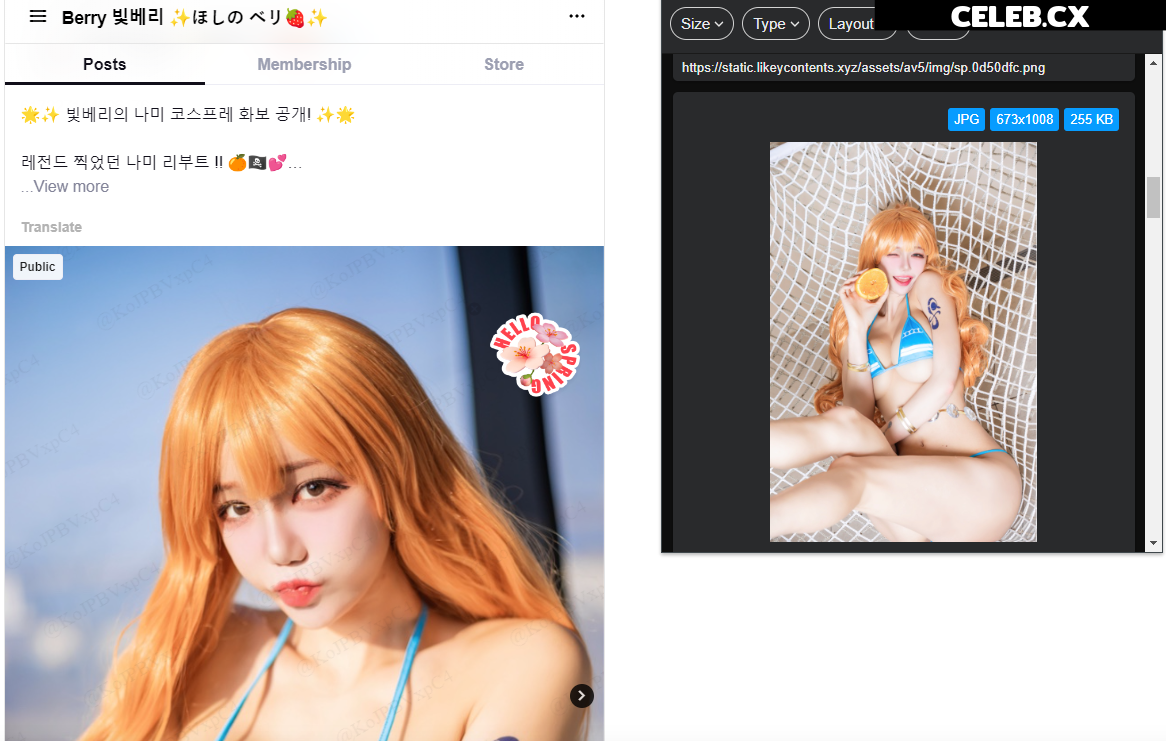Open the Size filter dropdown
1166x741 pixels.
[702, 24]
